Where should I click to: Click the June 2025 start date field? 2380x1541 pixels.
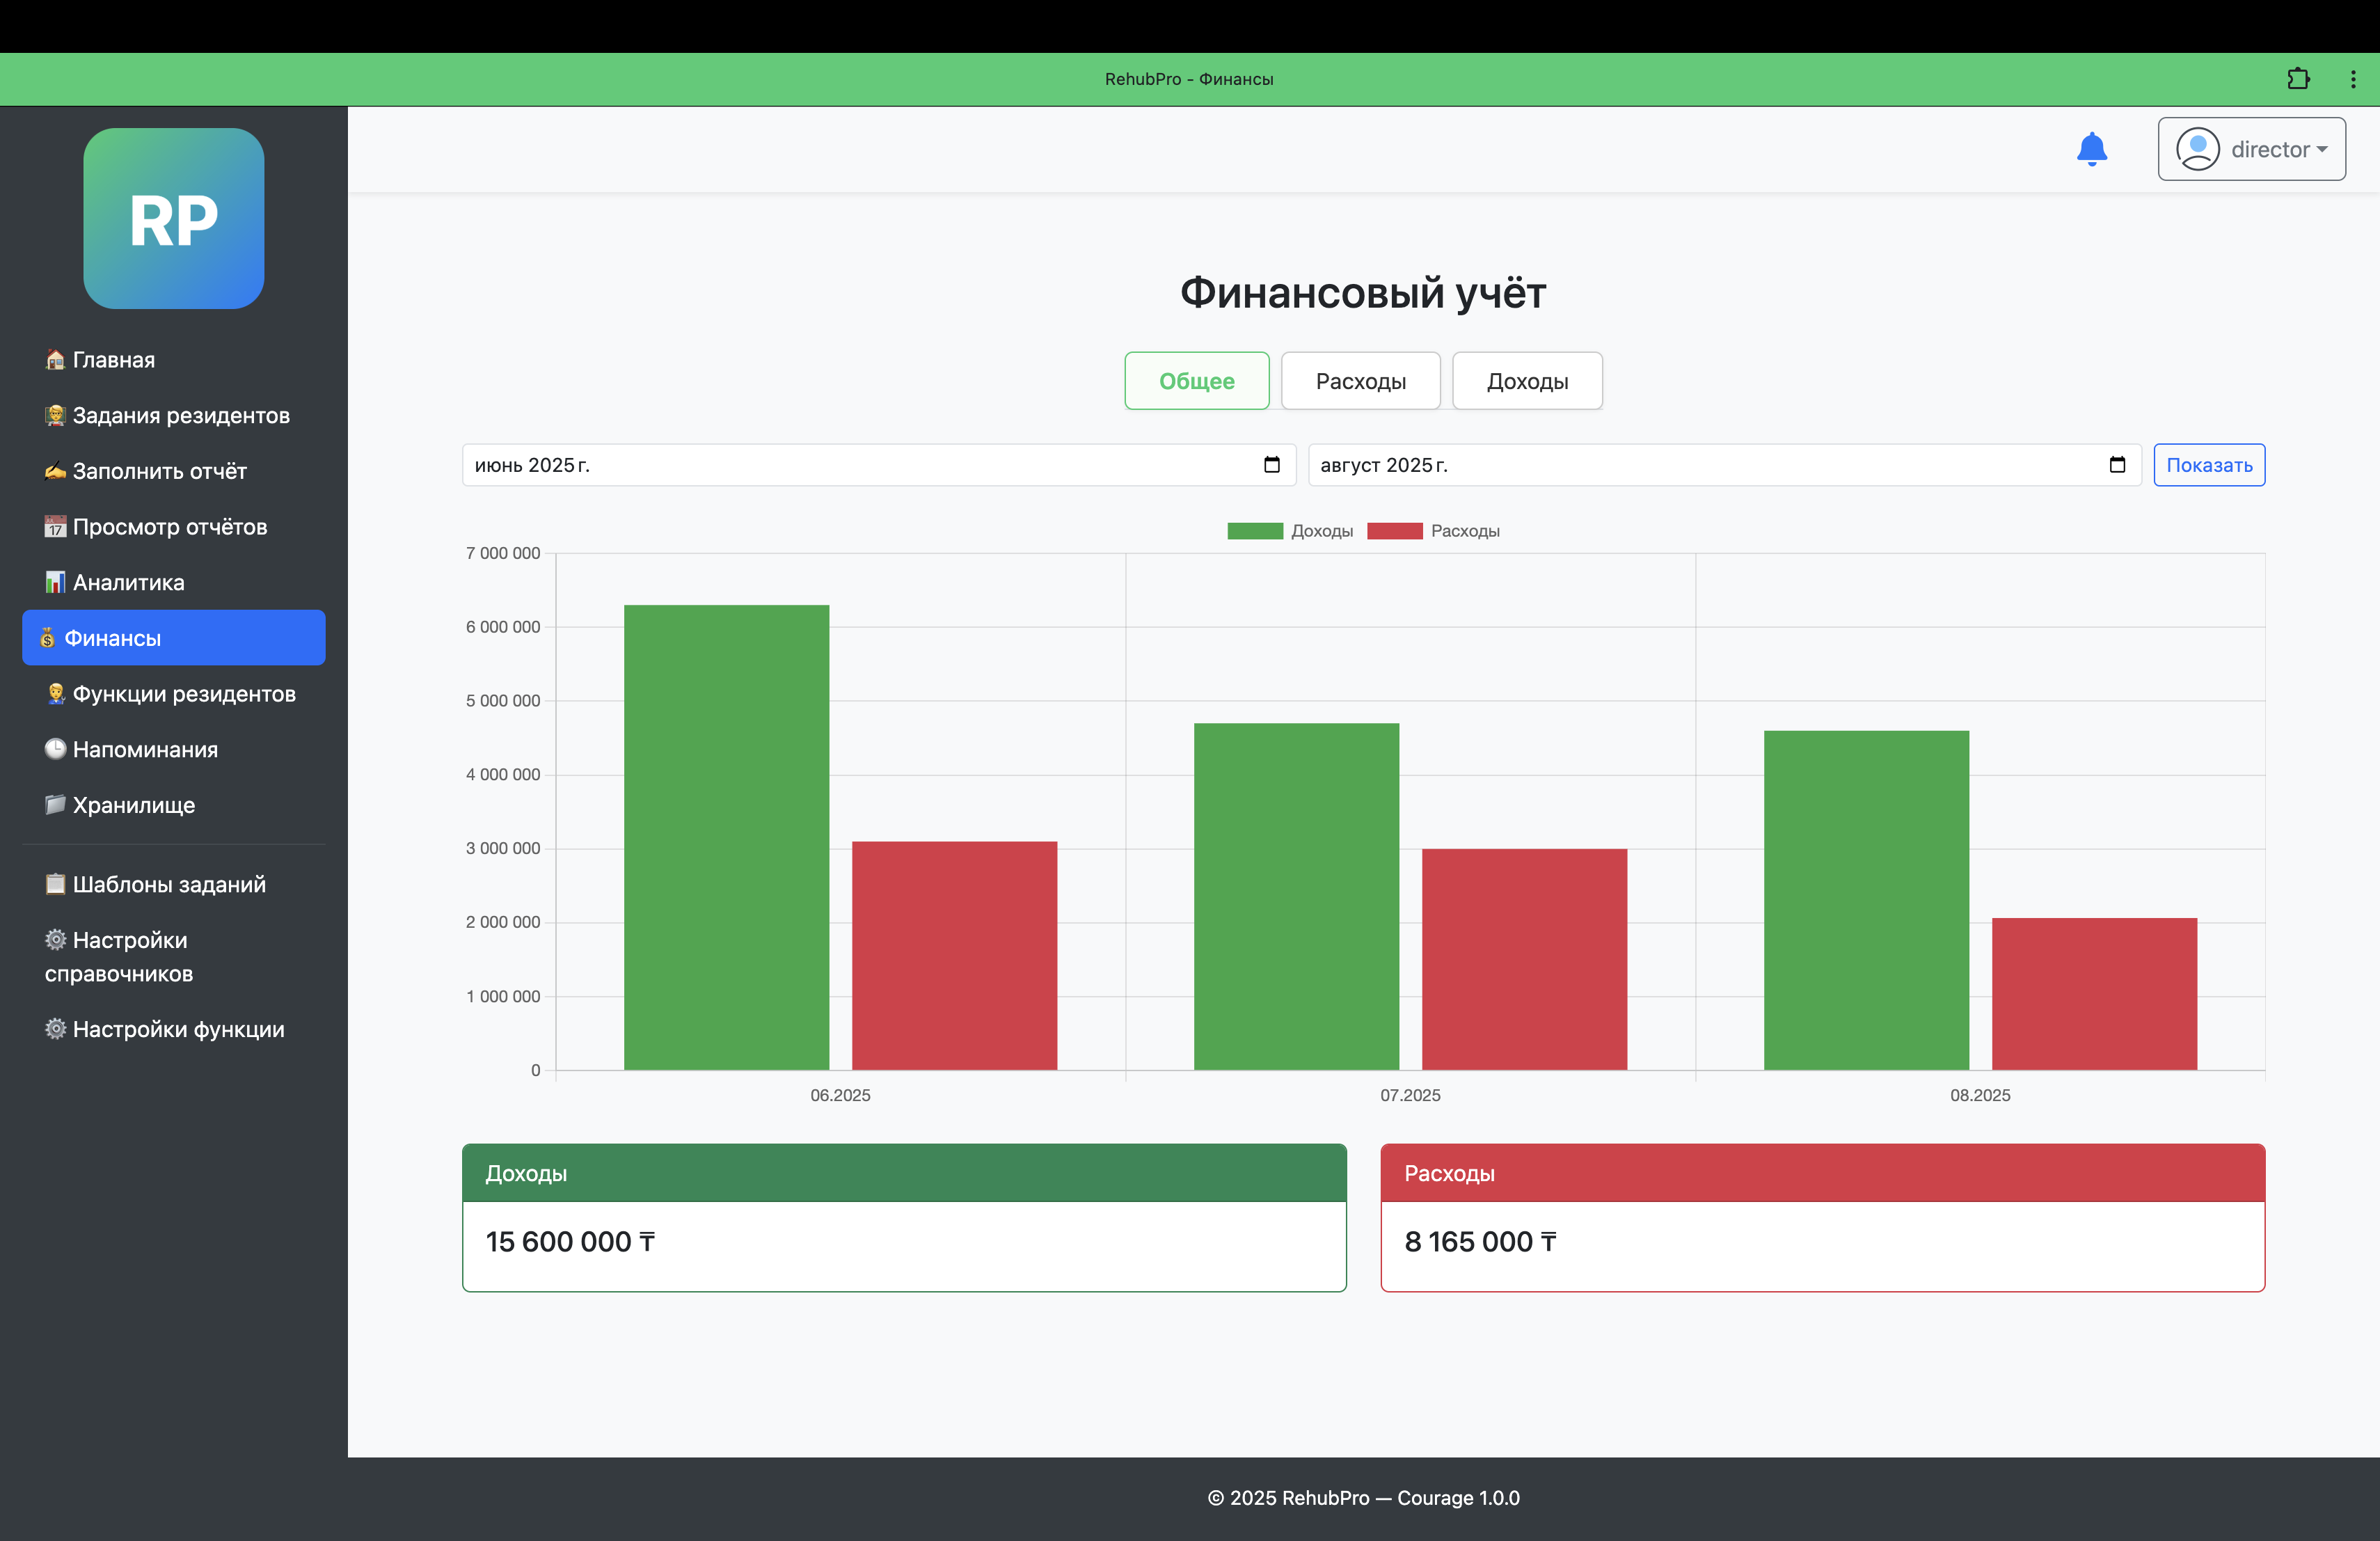tap(860, 465)
